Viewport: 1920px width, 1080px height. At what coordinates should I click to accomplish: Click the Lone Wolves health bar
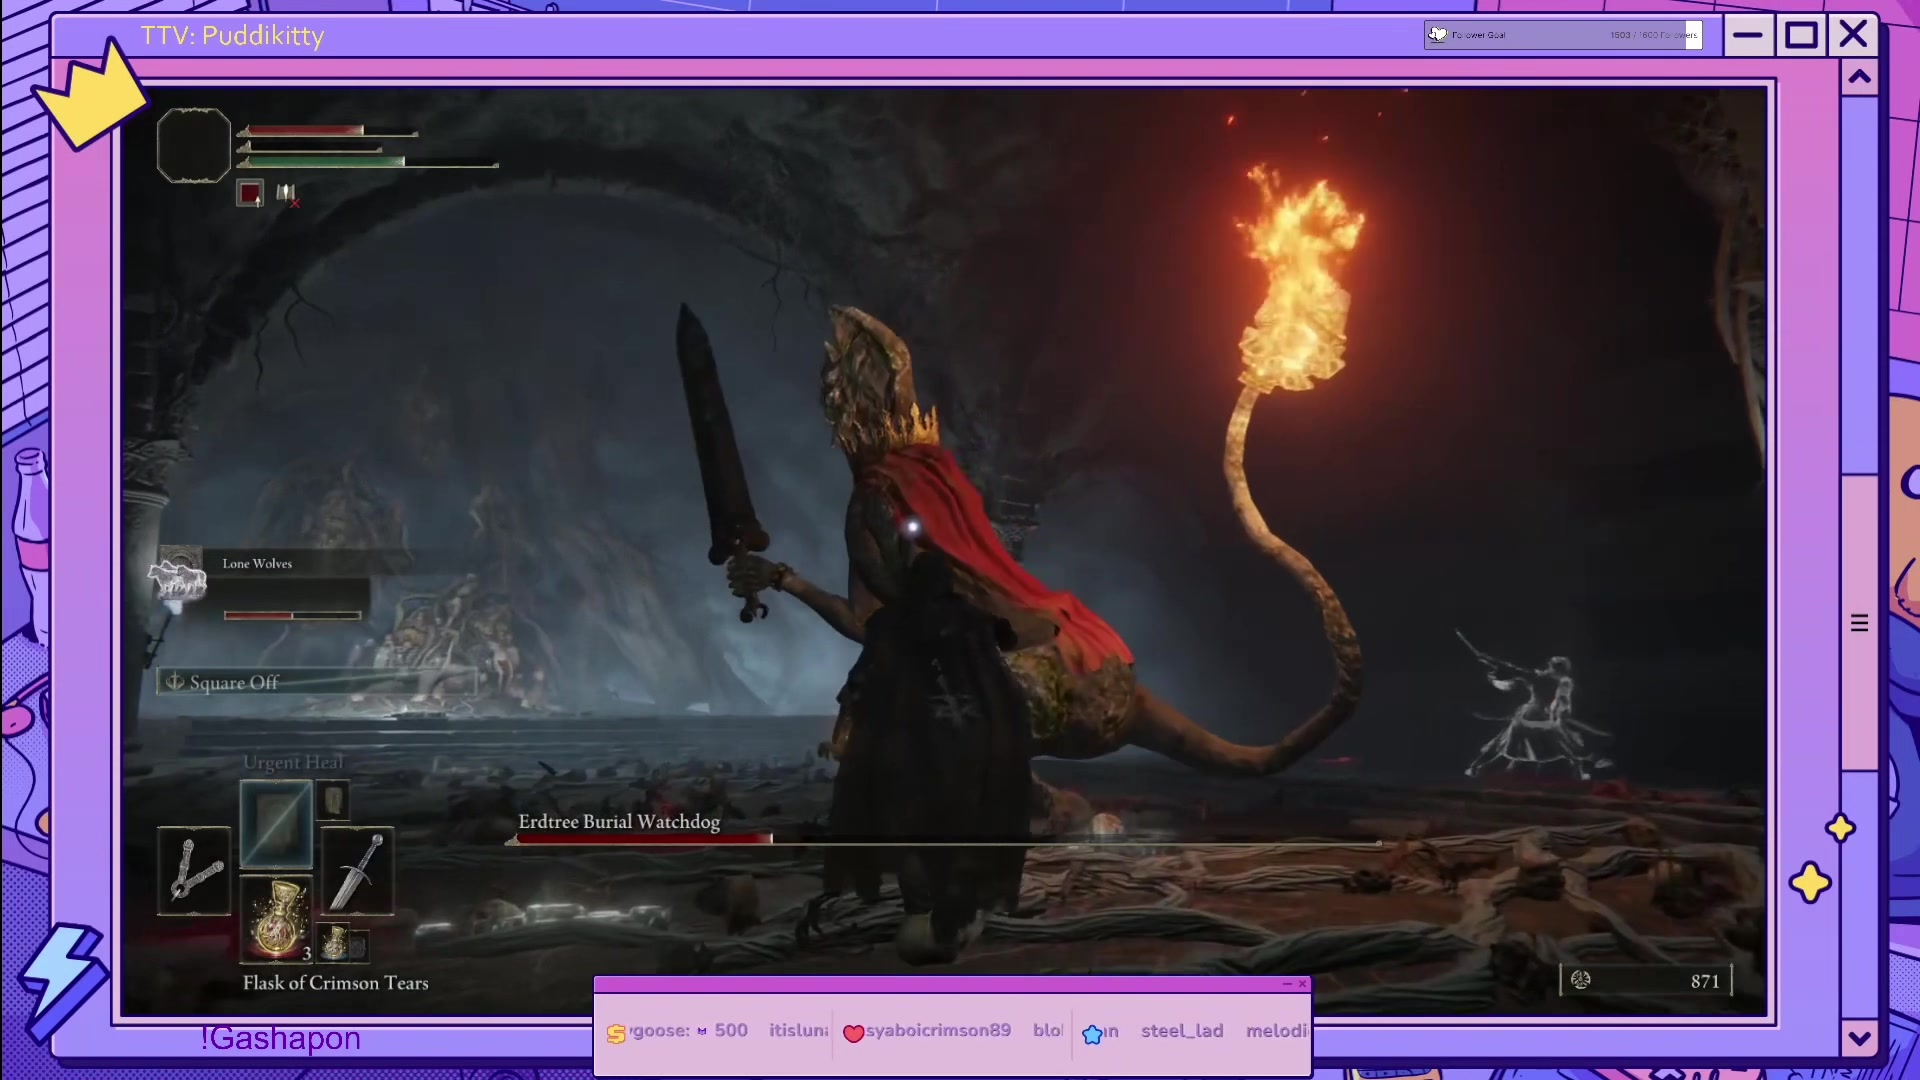point(292,615)
